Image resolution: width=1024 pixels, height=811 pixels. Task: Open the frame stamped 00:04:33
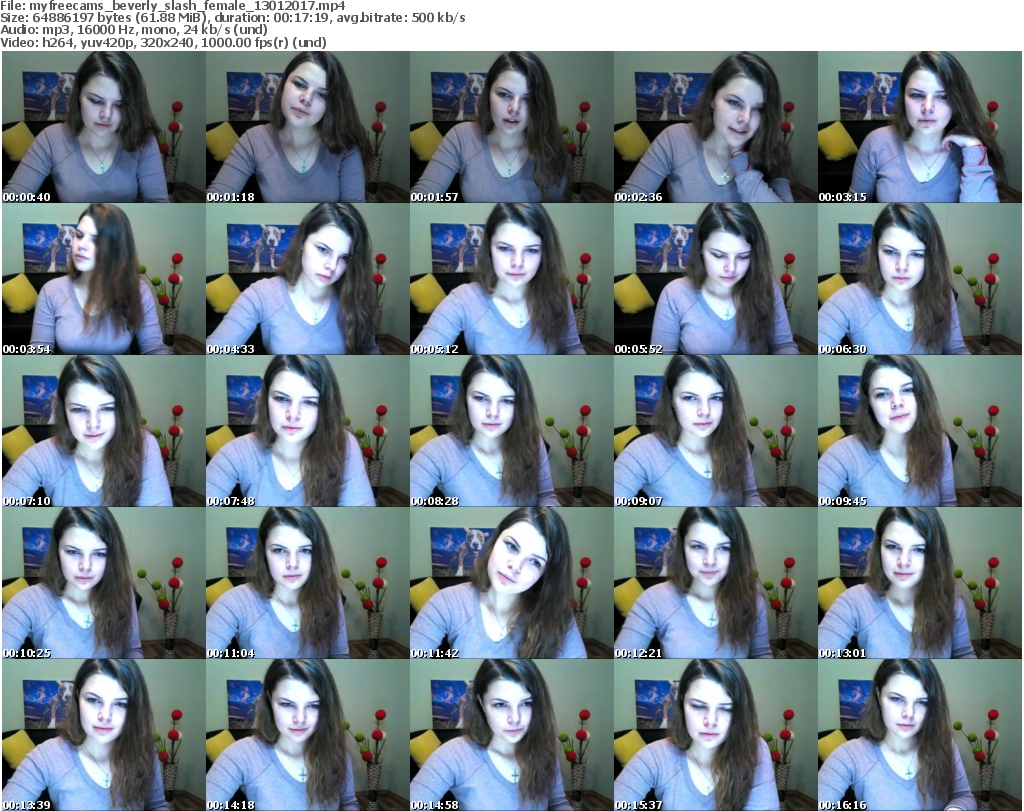point(308,279)
